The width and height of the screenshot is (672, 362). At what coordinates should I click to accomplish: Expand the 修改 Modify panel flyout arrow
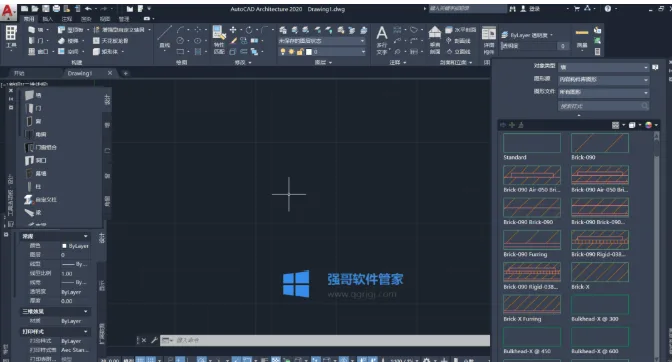[x=250, y=63]
